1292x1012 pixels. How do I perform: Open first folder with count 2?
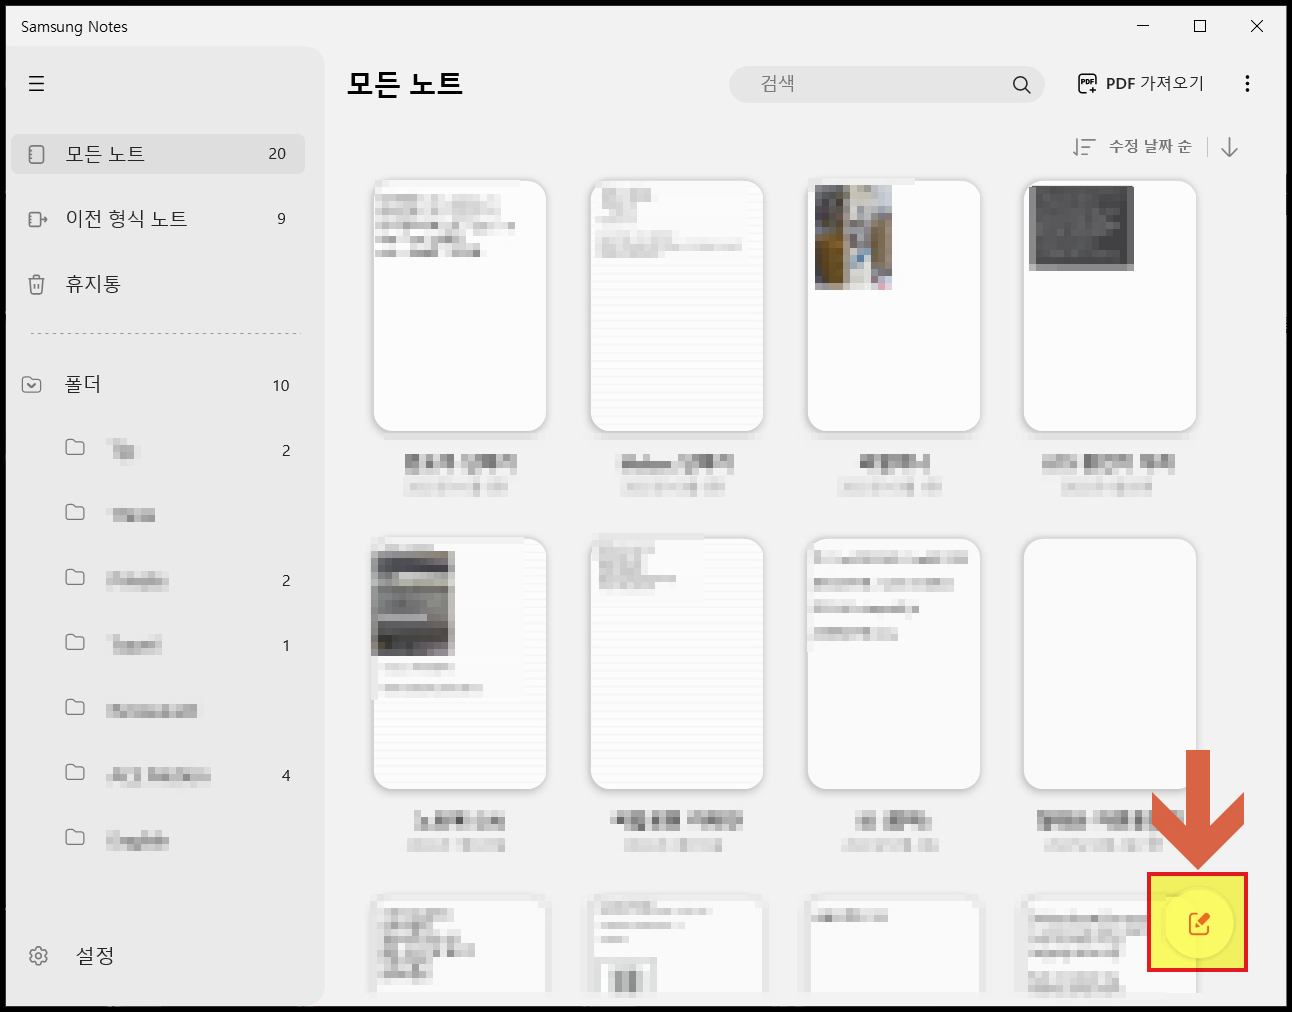pos(180,450)
